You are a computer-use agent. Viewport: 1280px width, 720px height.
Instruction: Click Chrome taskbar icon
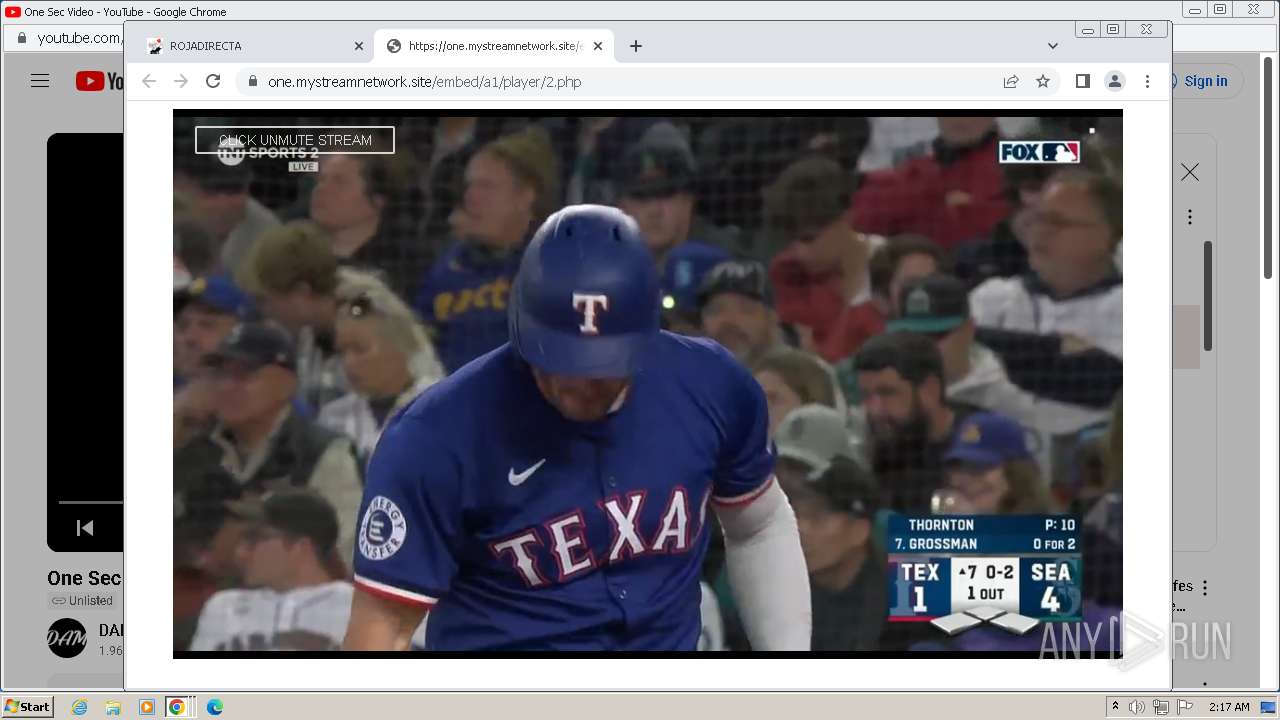(177, 707)
